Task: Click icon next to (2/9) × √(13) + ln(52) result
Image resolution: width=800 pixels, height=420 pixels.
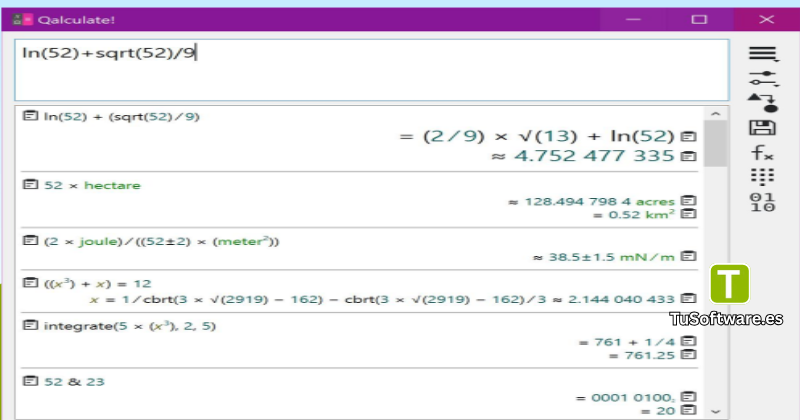Action: [688, 136]
